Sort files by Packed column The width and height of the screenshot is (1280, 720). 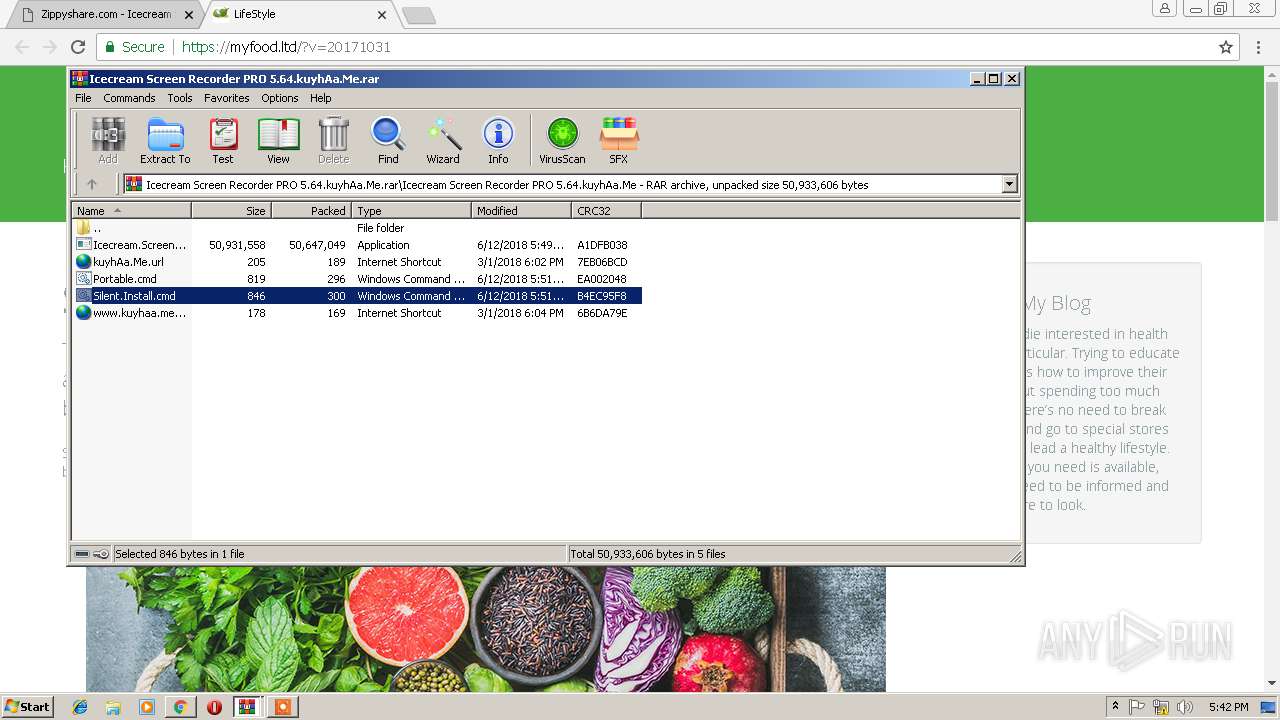click(x=311, y=211)
